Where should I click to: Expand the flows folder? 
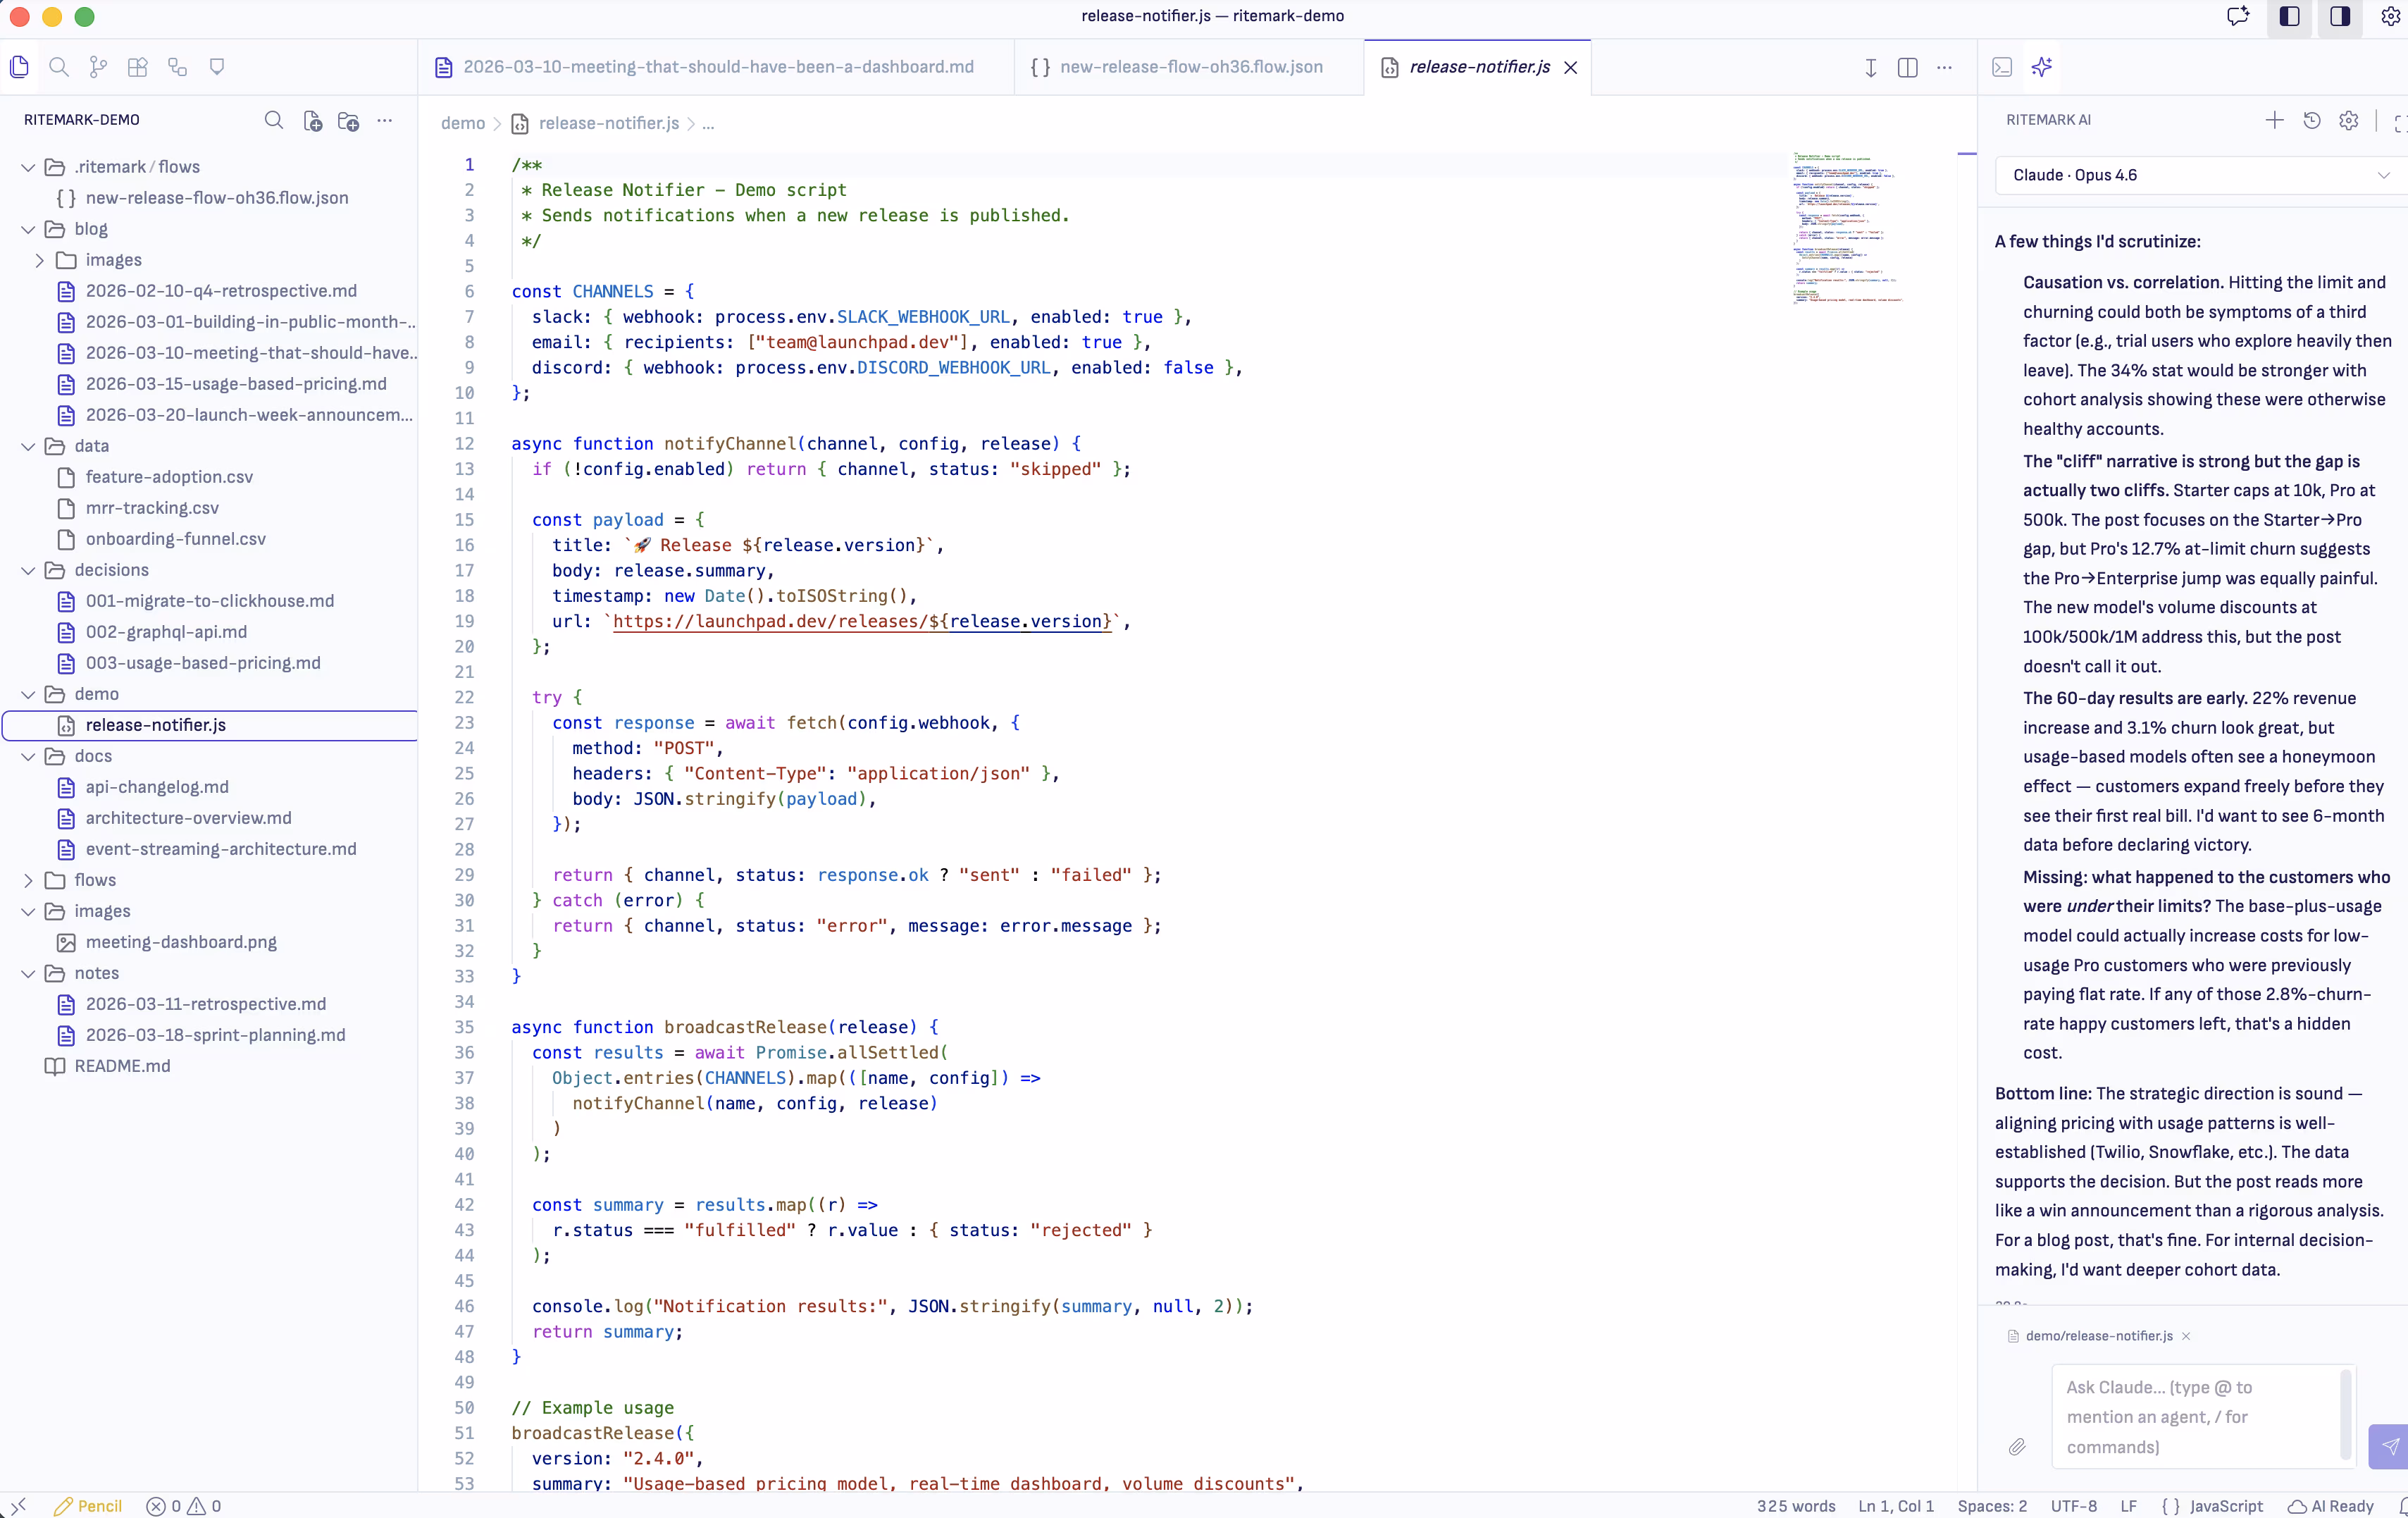click(x=94, y=880)
